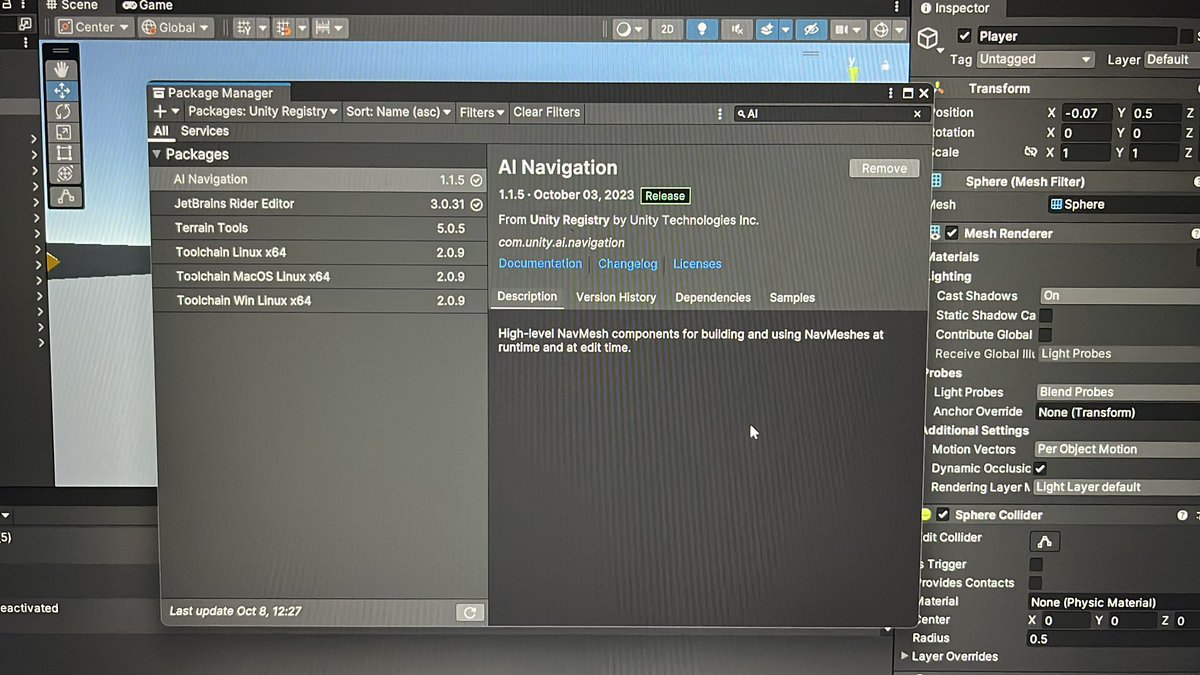The image size is (1200, 675).
Task: Open Scene camera settings icon
Action: pyautogui.click(x=842, y=29)
